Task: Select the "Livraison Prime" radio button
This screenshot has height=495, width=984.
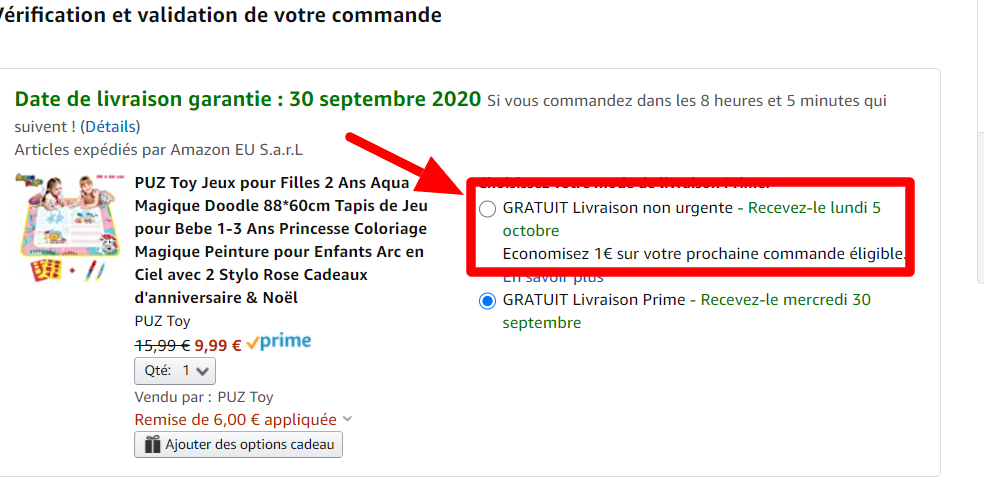Action: [x=487, y=301]
